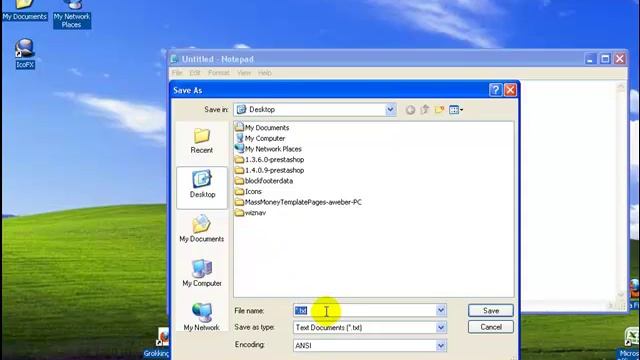Select My Documents desktop icon
The height and width of the screenshot is (360, 640).
(24, 10)
